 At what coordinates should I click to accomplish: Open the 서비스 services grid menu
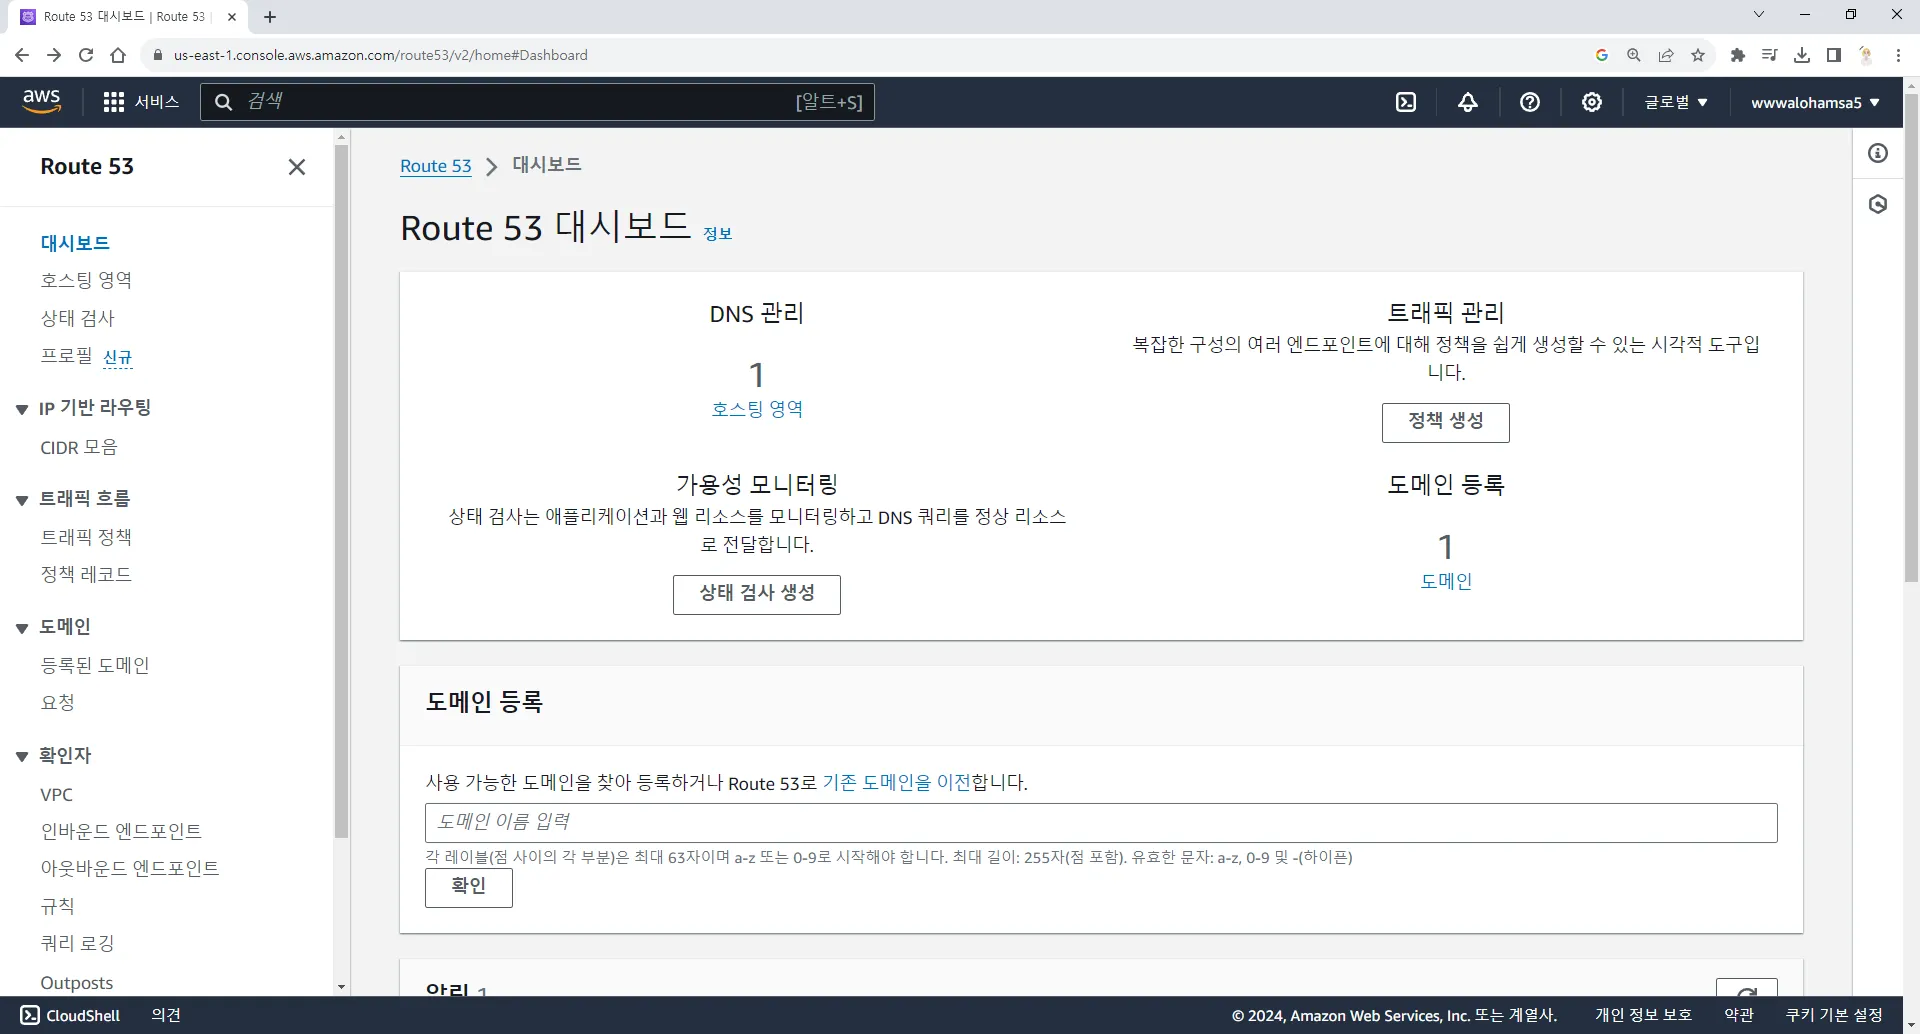pyautogui.click(x=141, y=102)
